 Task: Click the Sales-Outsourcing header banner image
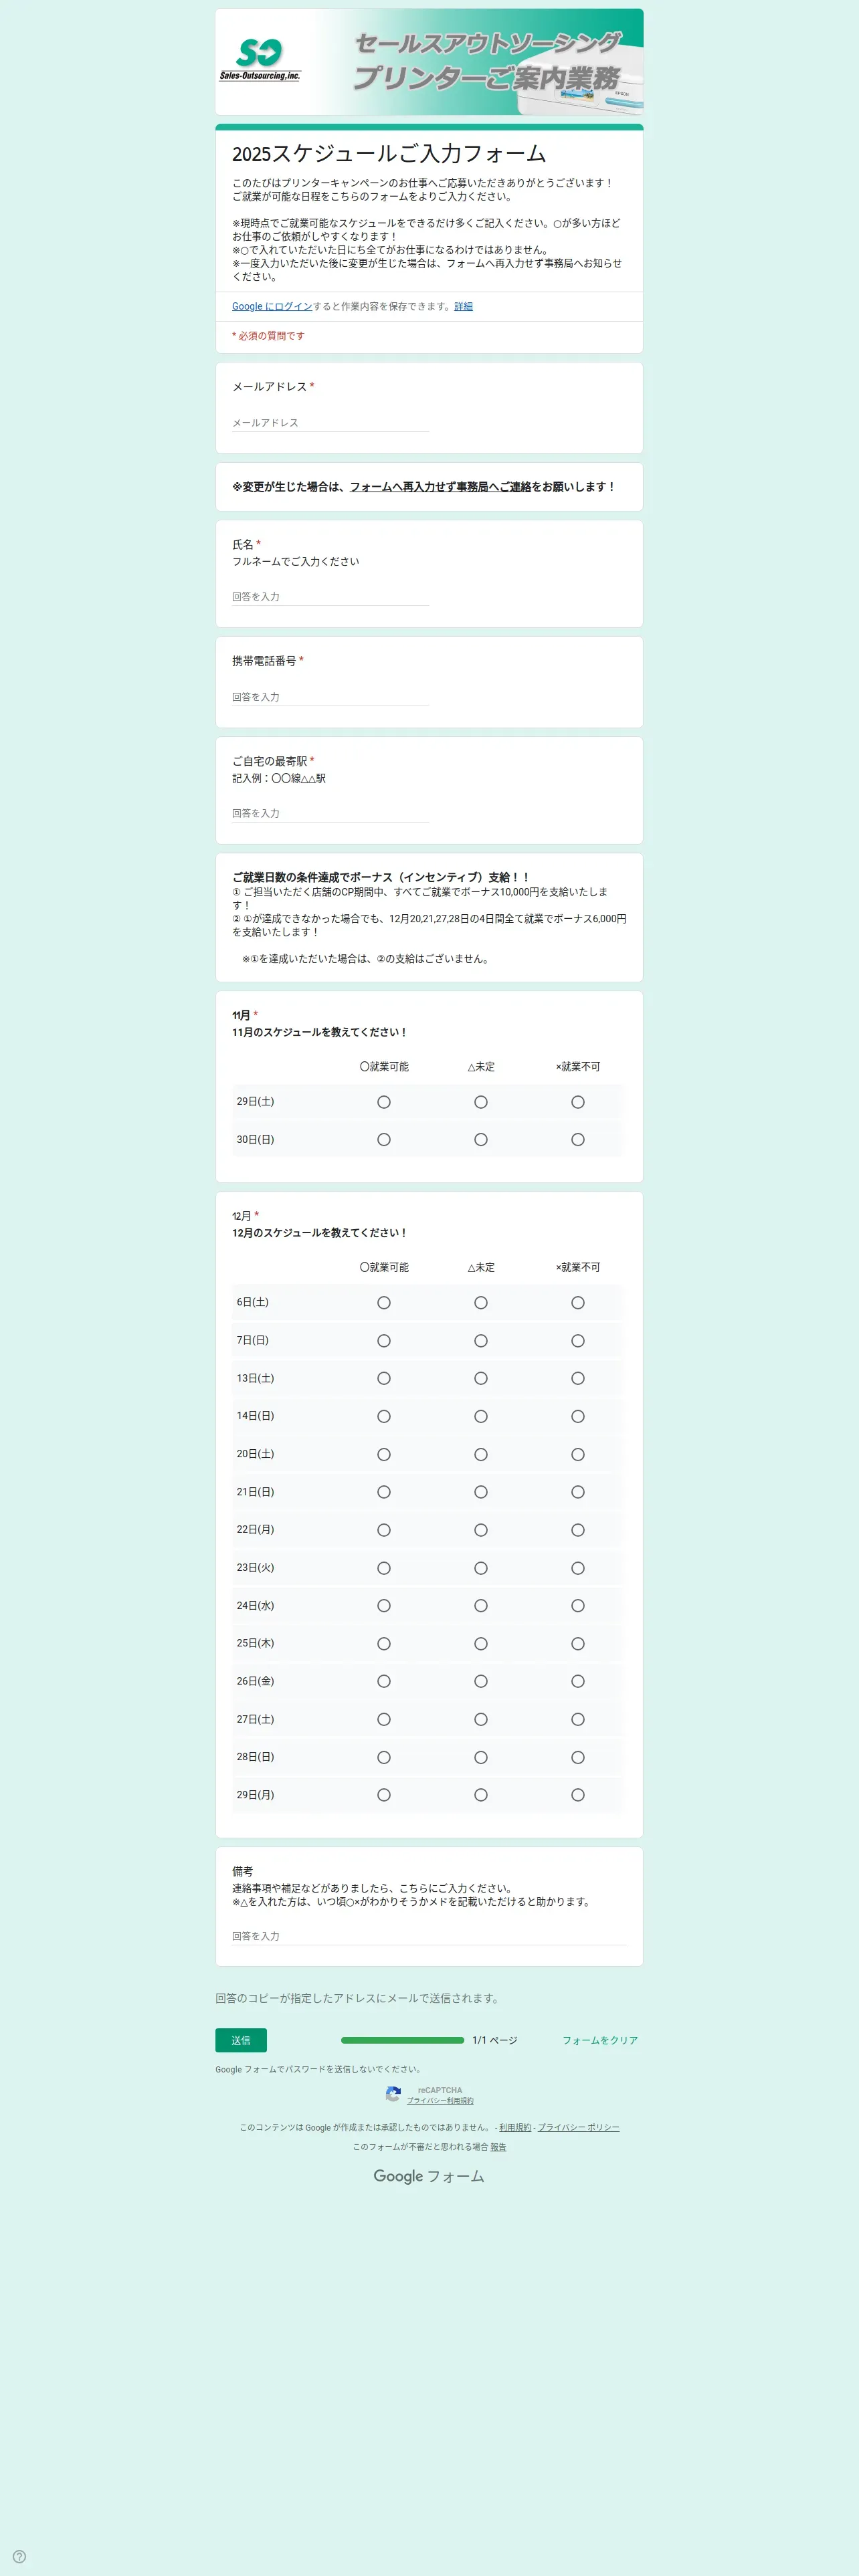pos(429,62)
